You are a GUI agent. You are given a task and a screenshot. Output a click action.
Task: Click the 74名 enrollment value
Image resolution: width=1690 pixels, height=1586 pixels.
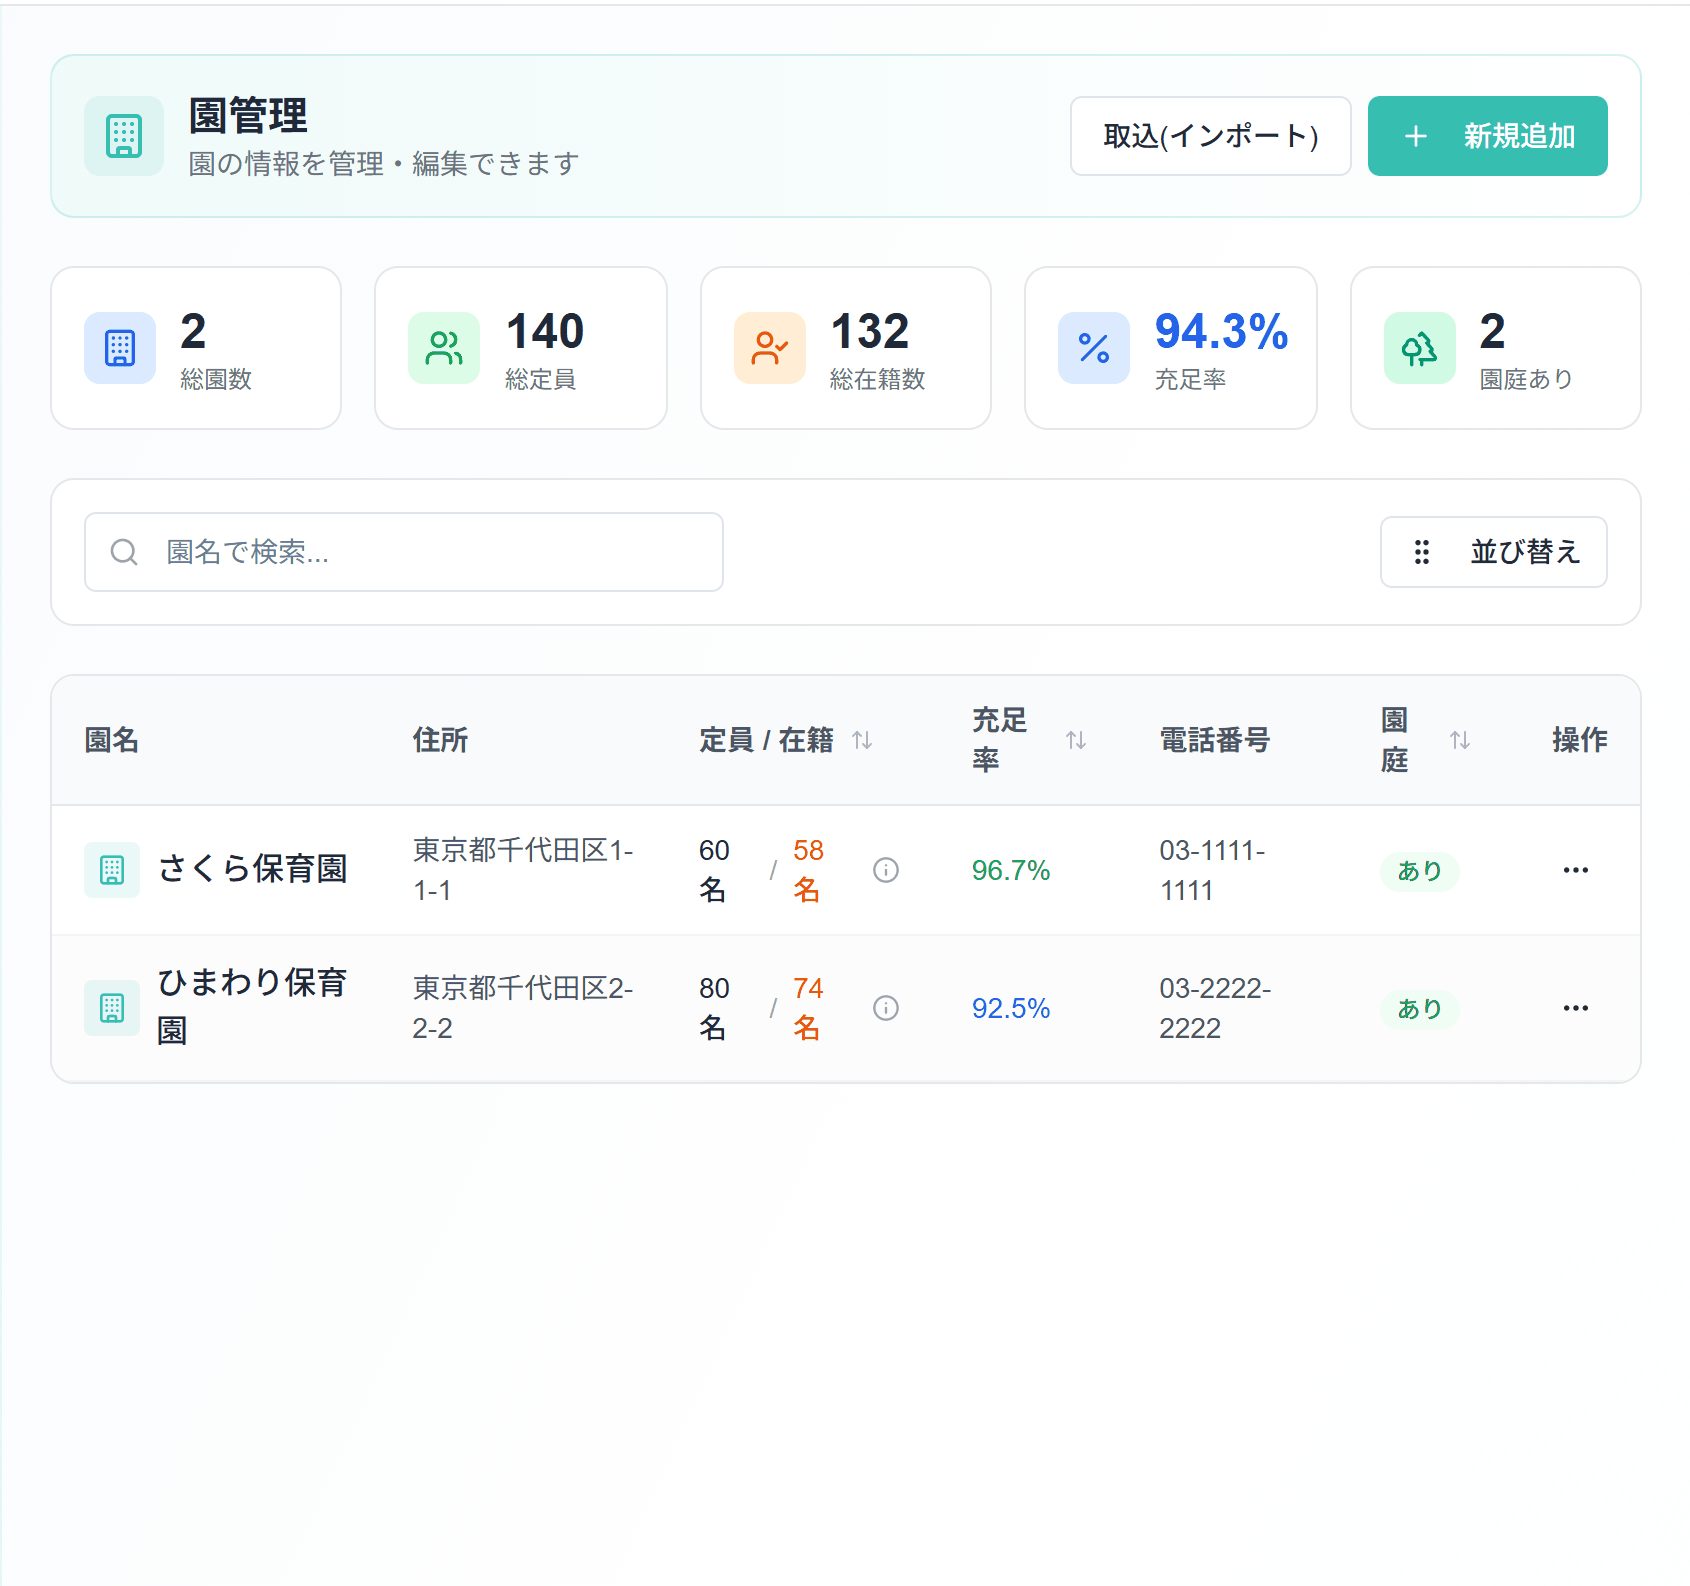[x=808, y=1008]
